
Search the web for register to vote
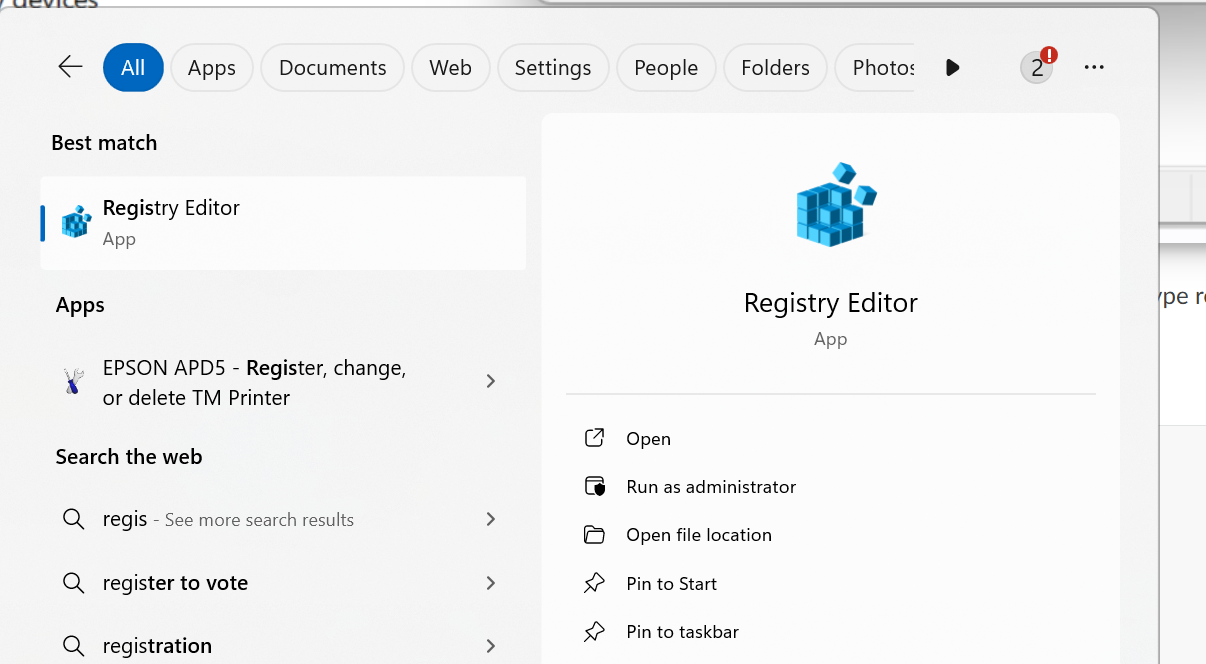[x=176, y=583]
